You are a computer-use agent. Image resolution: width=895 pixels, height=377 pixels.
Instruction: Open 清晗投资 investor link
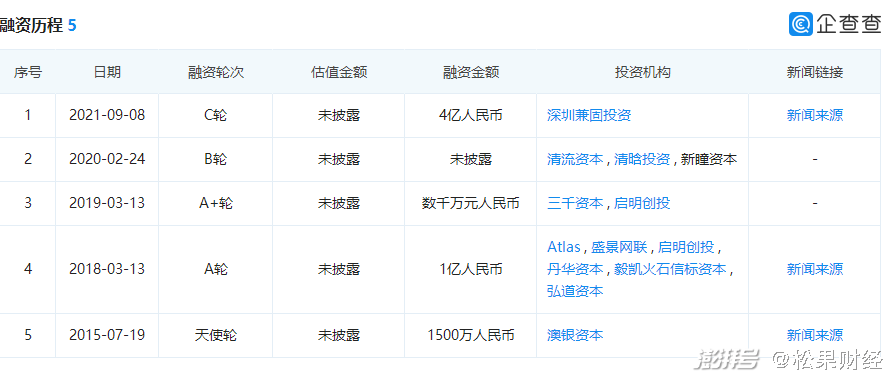coord(642,159)
